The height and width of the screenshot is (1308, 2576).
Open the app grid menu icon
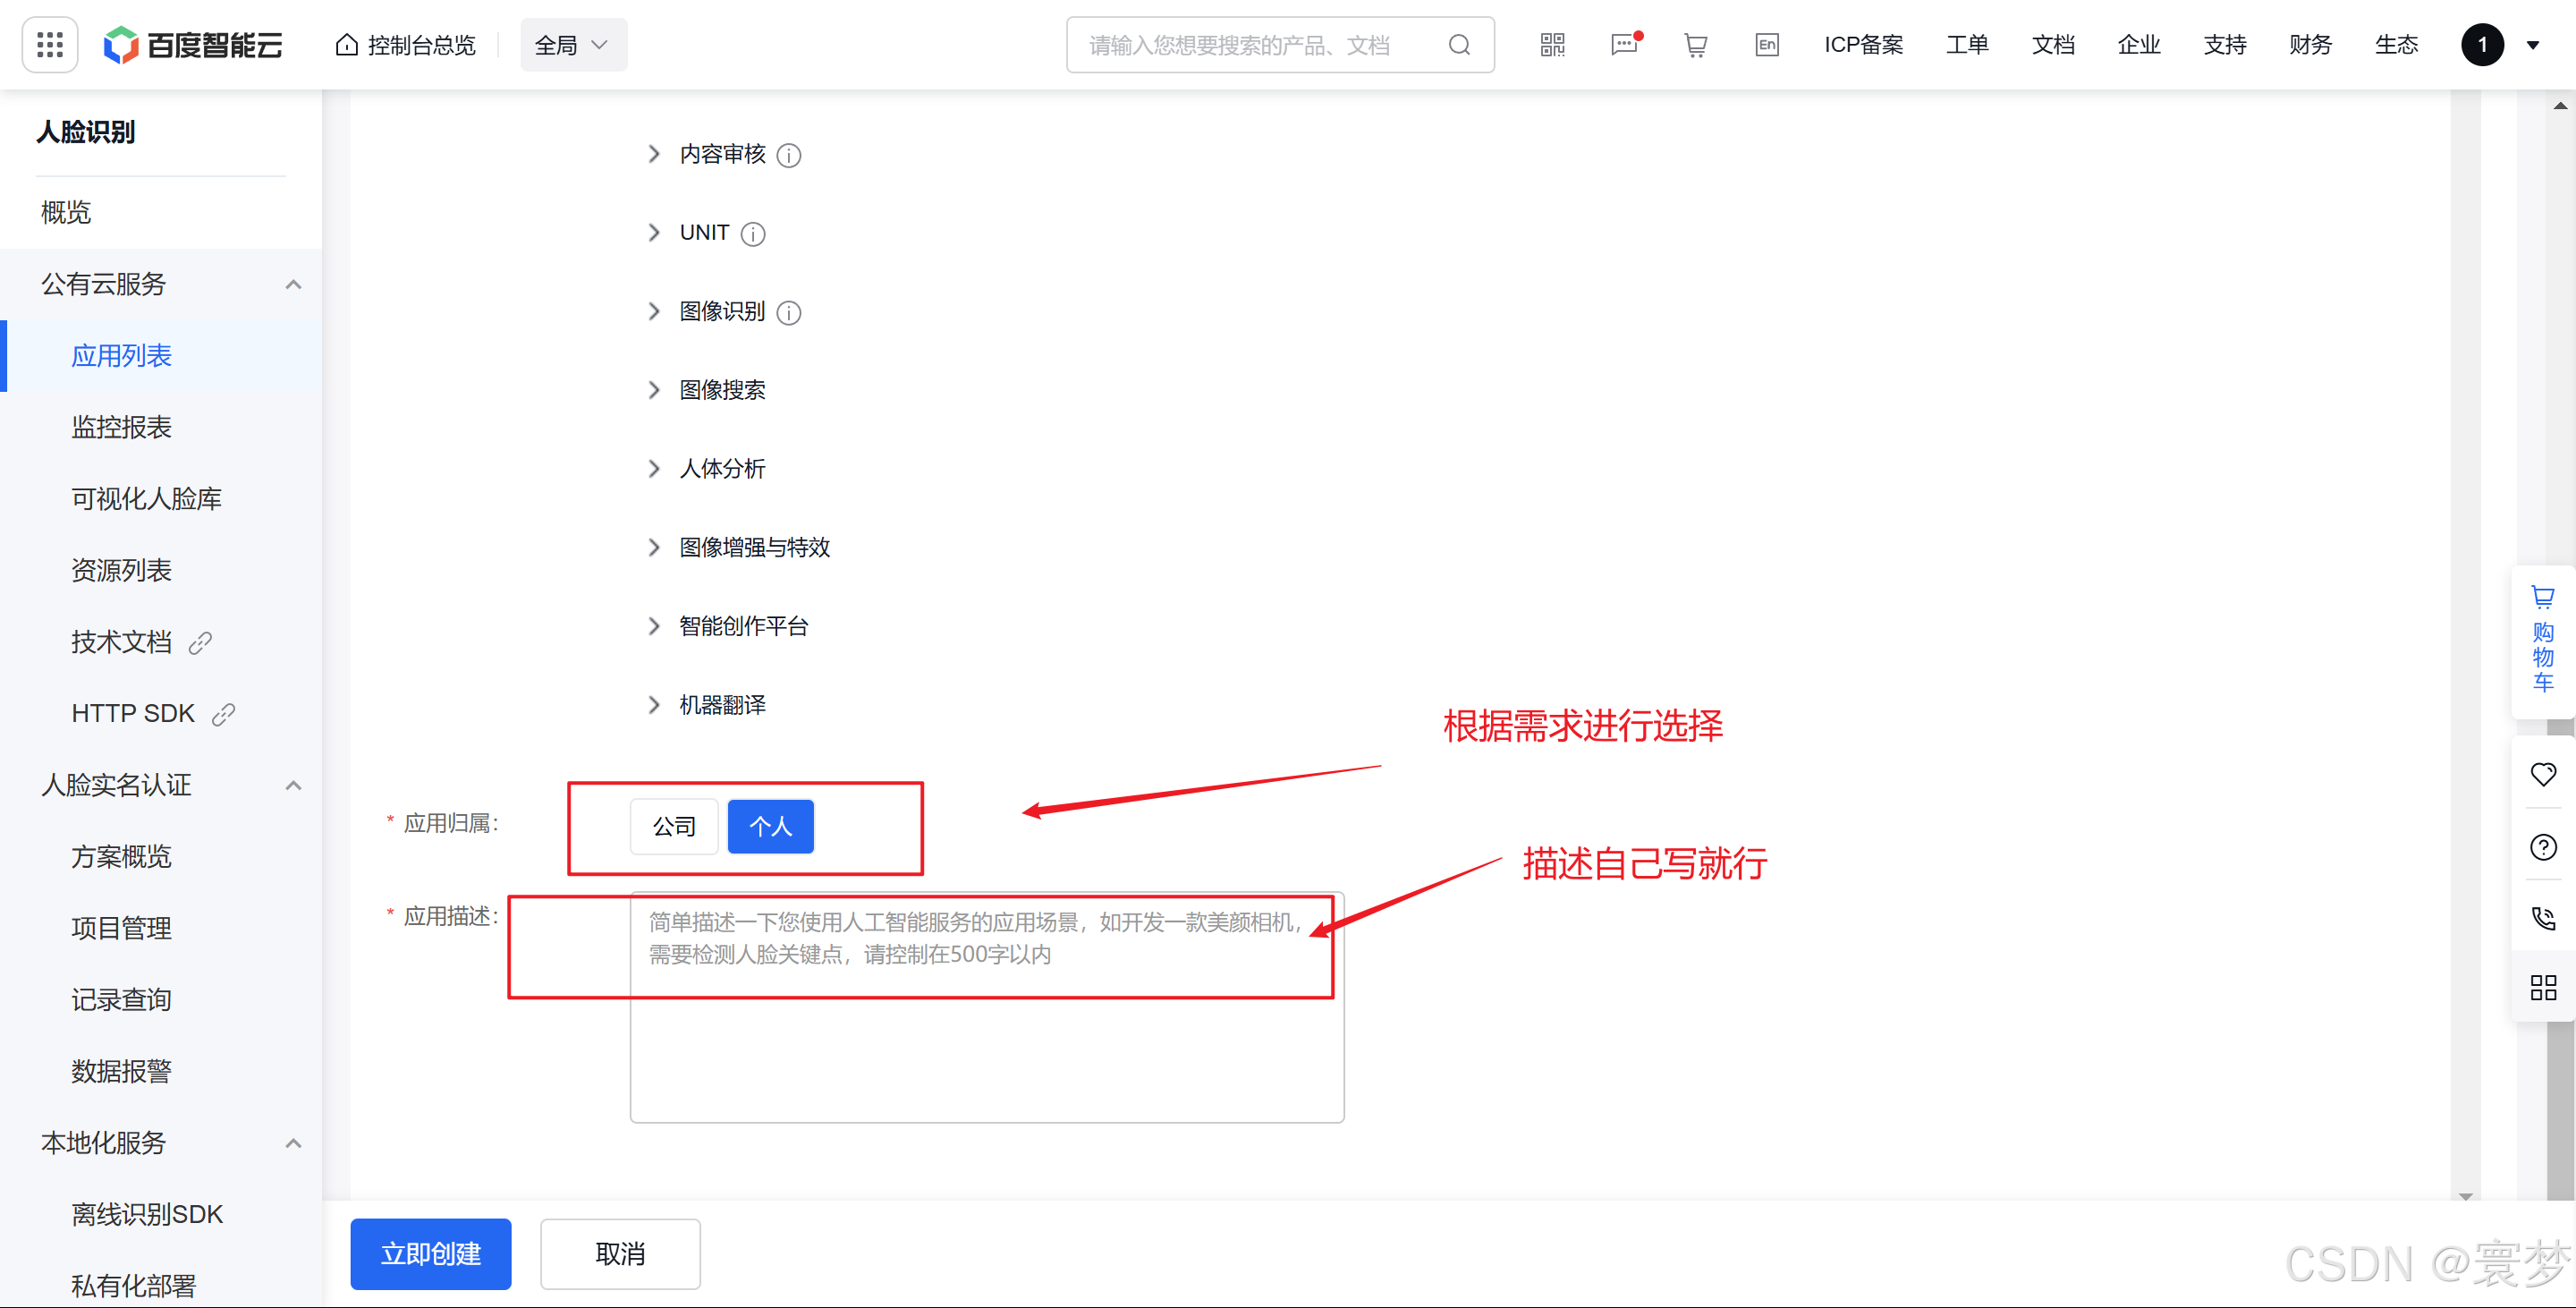click(49, 45)
